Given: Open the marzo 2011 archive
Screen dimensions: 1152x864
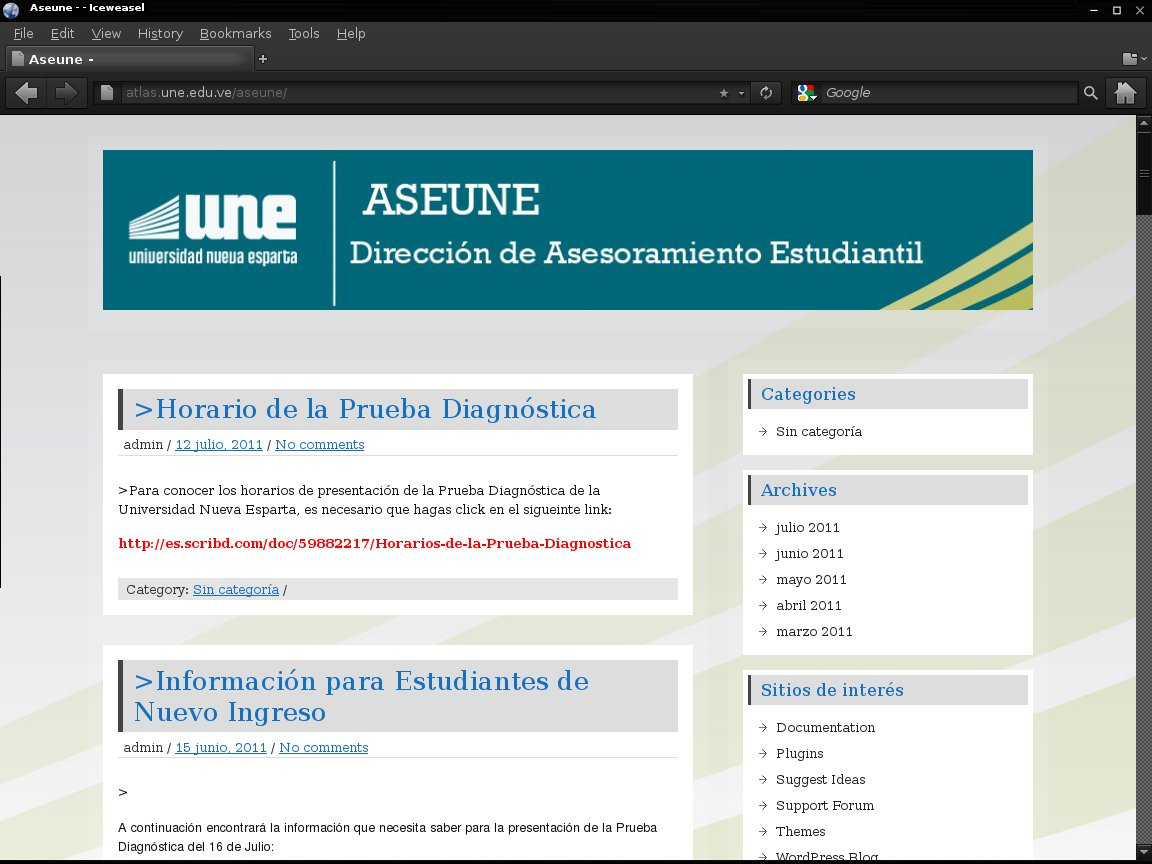Looking at the screenshot, I should [x=814, y=632].
